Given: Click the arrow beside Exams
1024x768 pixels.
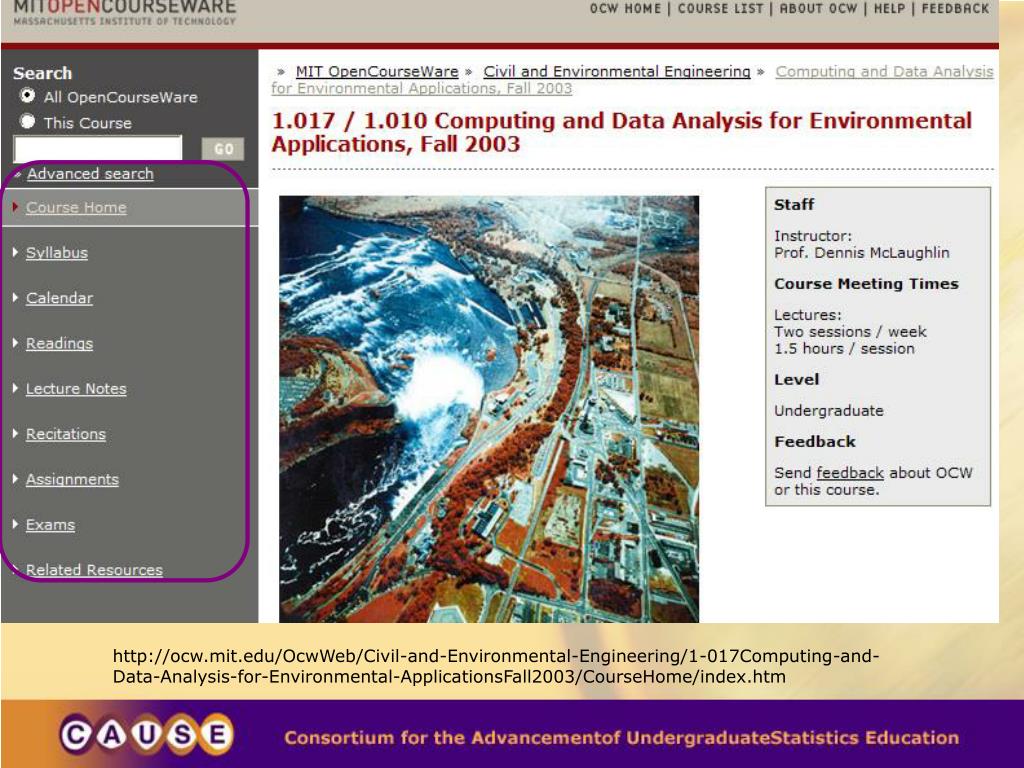Looking at the screenshot, I should [15, 524].
